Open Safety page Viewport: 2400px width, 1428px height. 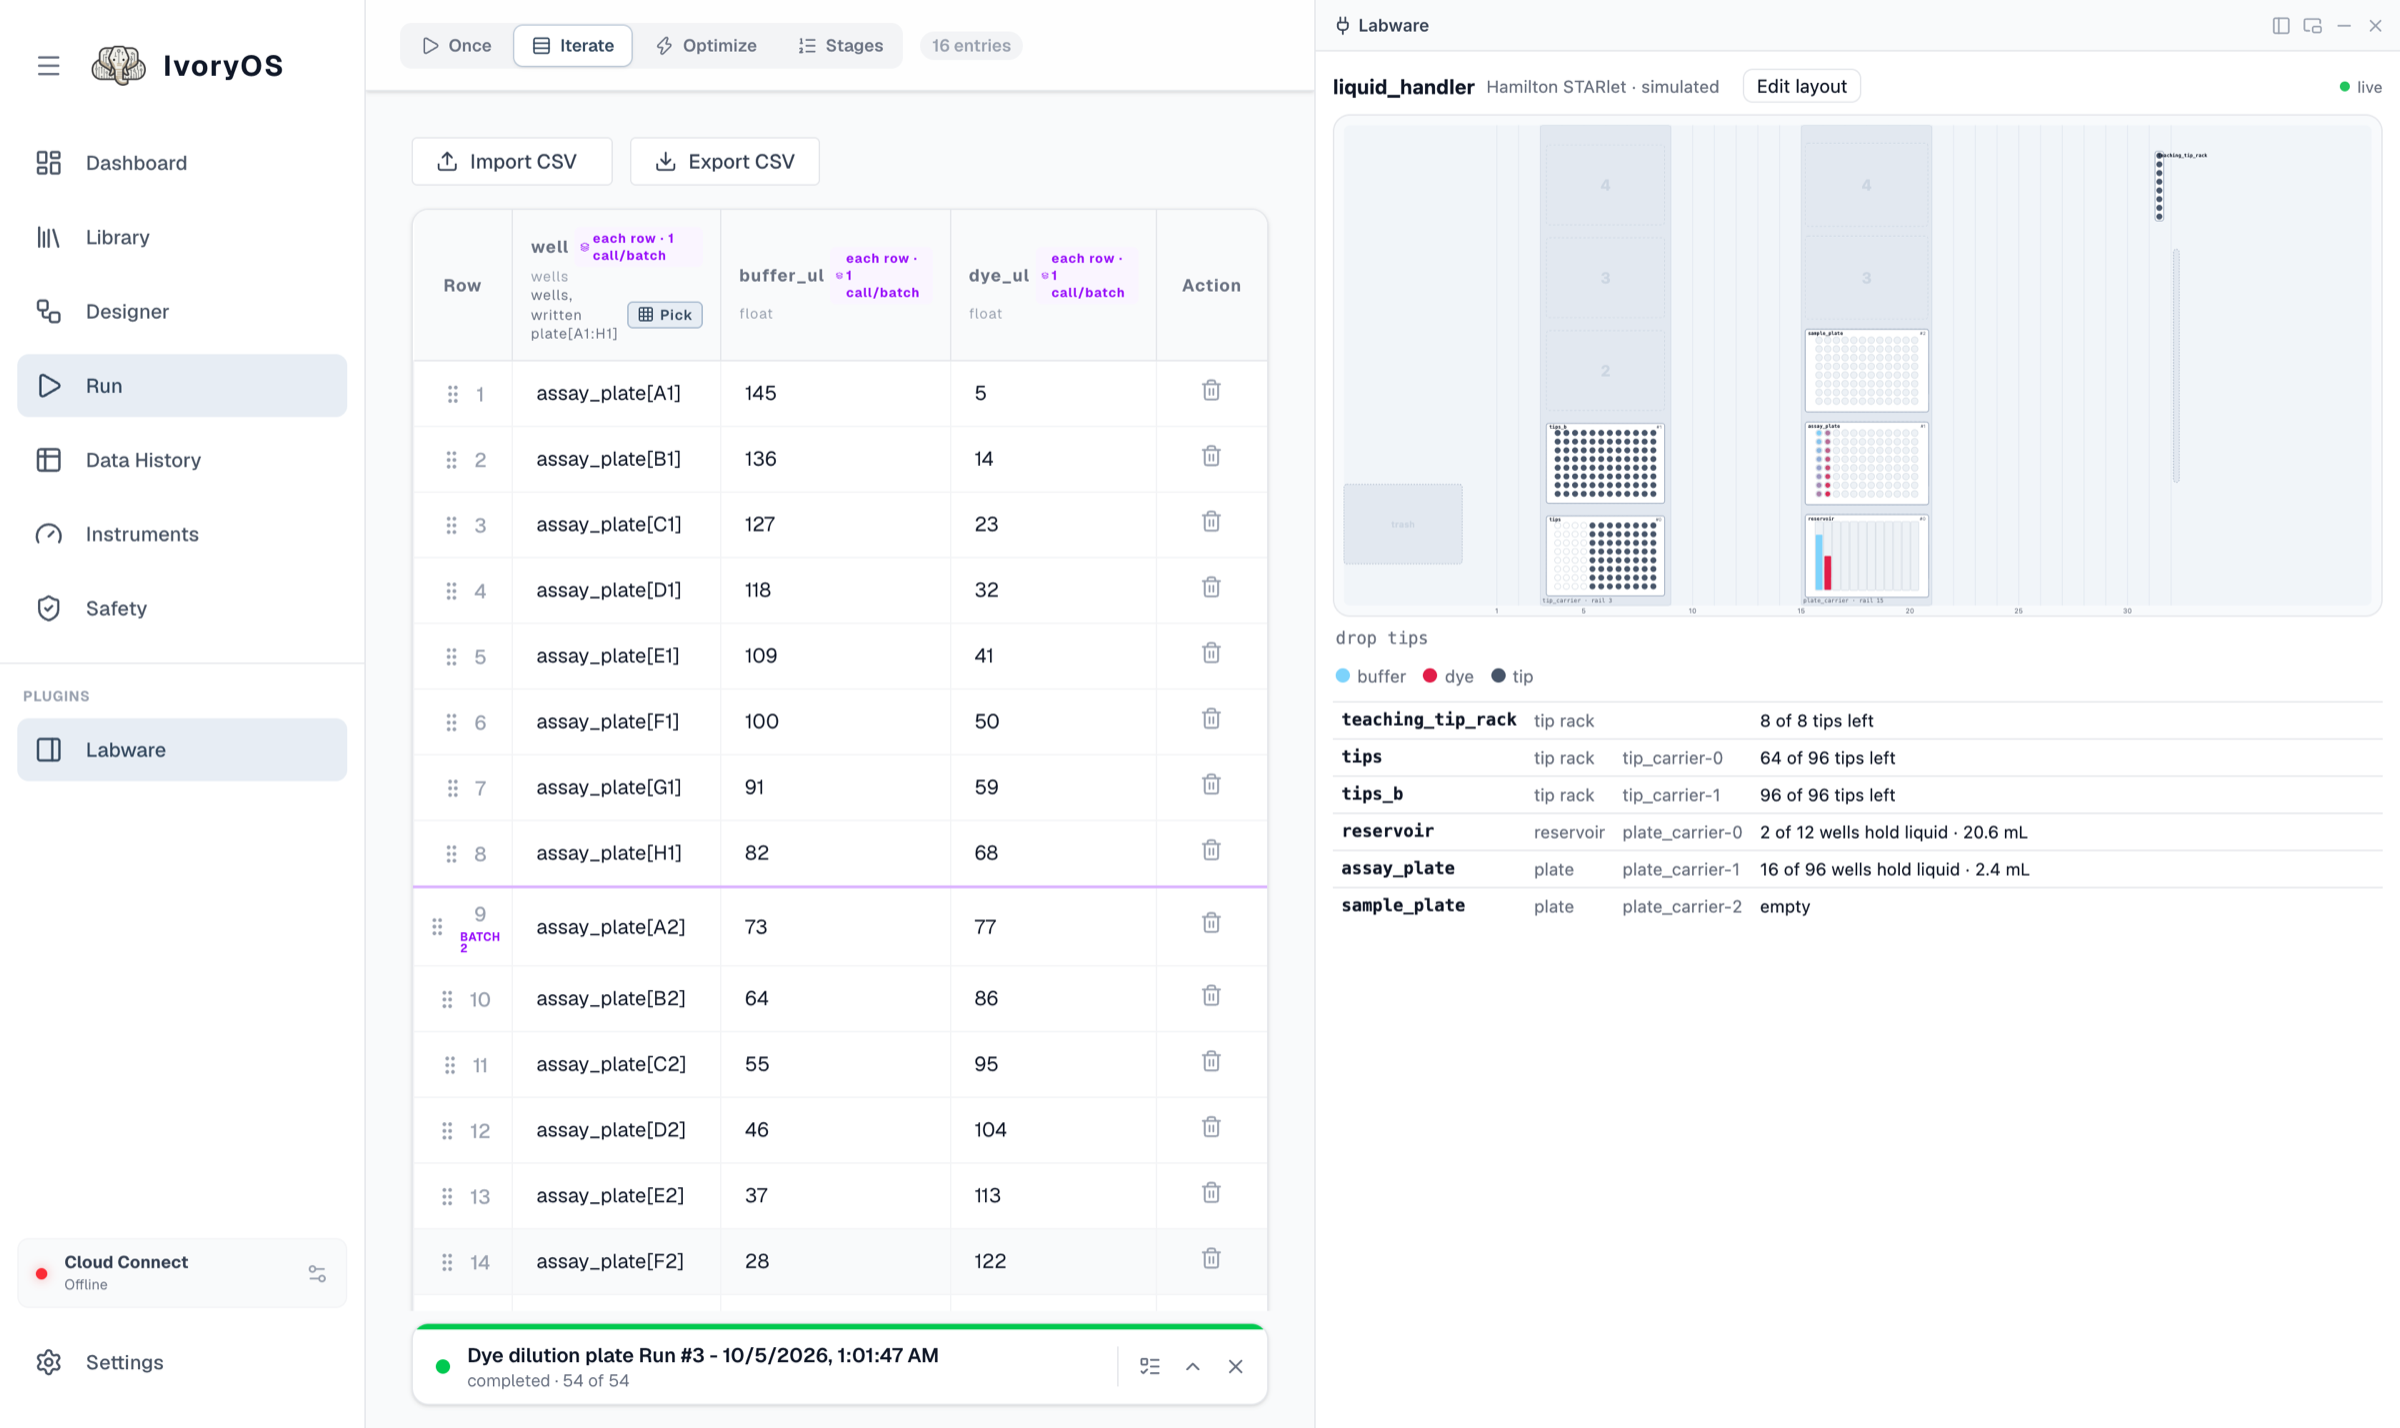(x=182, y=608)
